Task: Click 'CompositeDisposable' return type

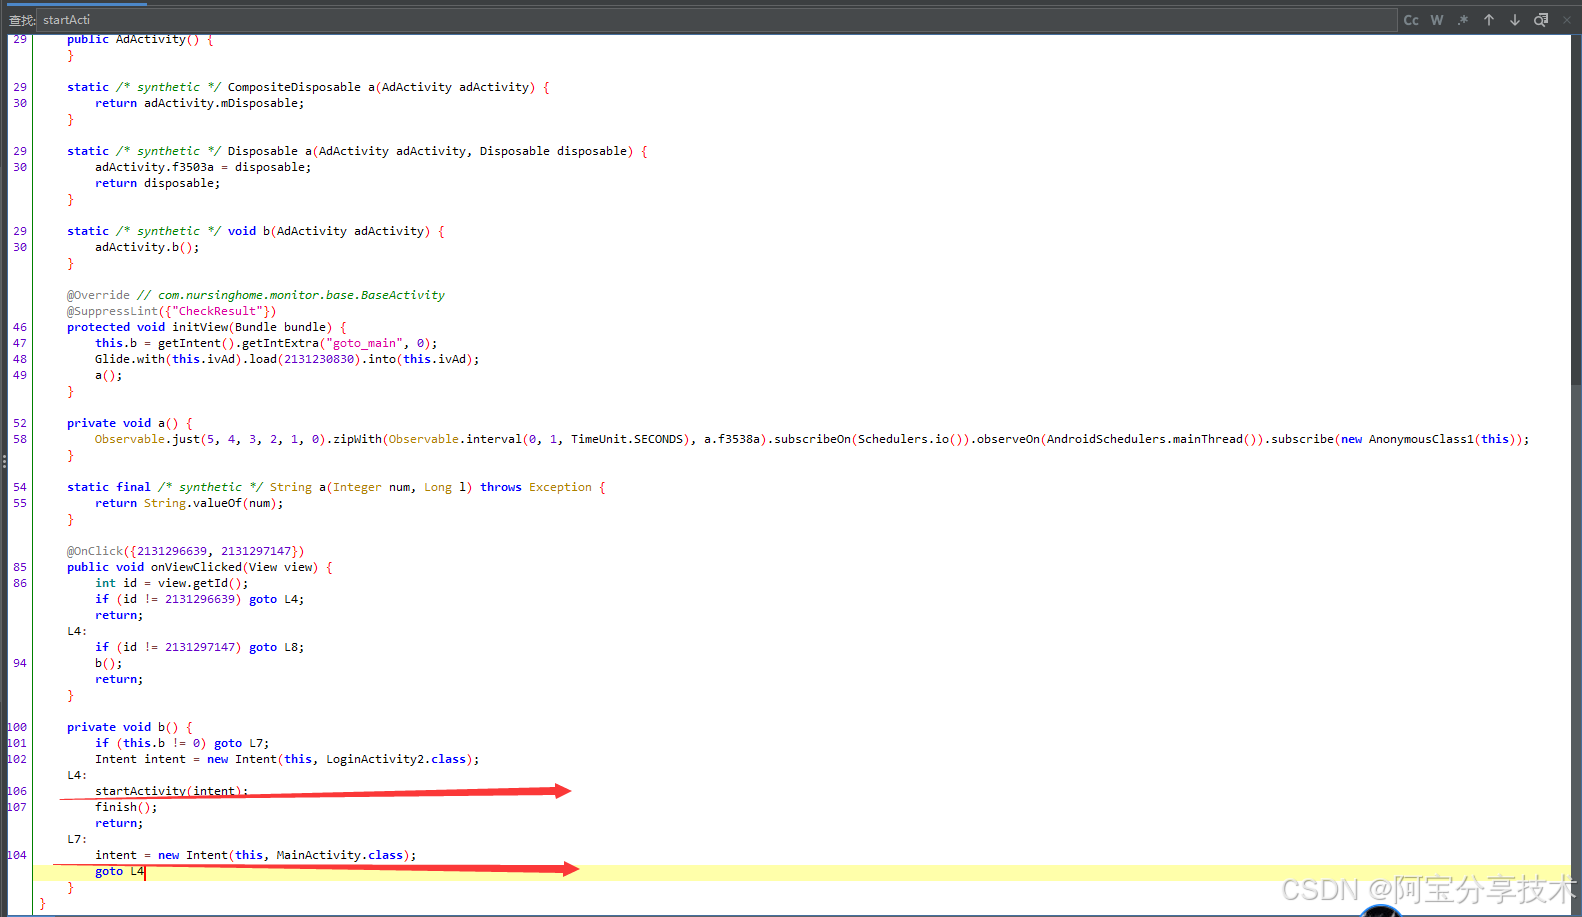Action: 294,87
